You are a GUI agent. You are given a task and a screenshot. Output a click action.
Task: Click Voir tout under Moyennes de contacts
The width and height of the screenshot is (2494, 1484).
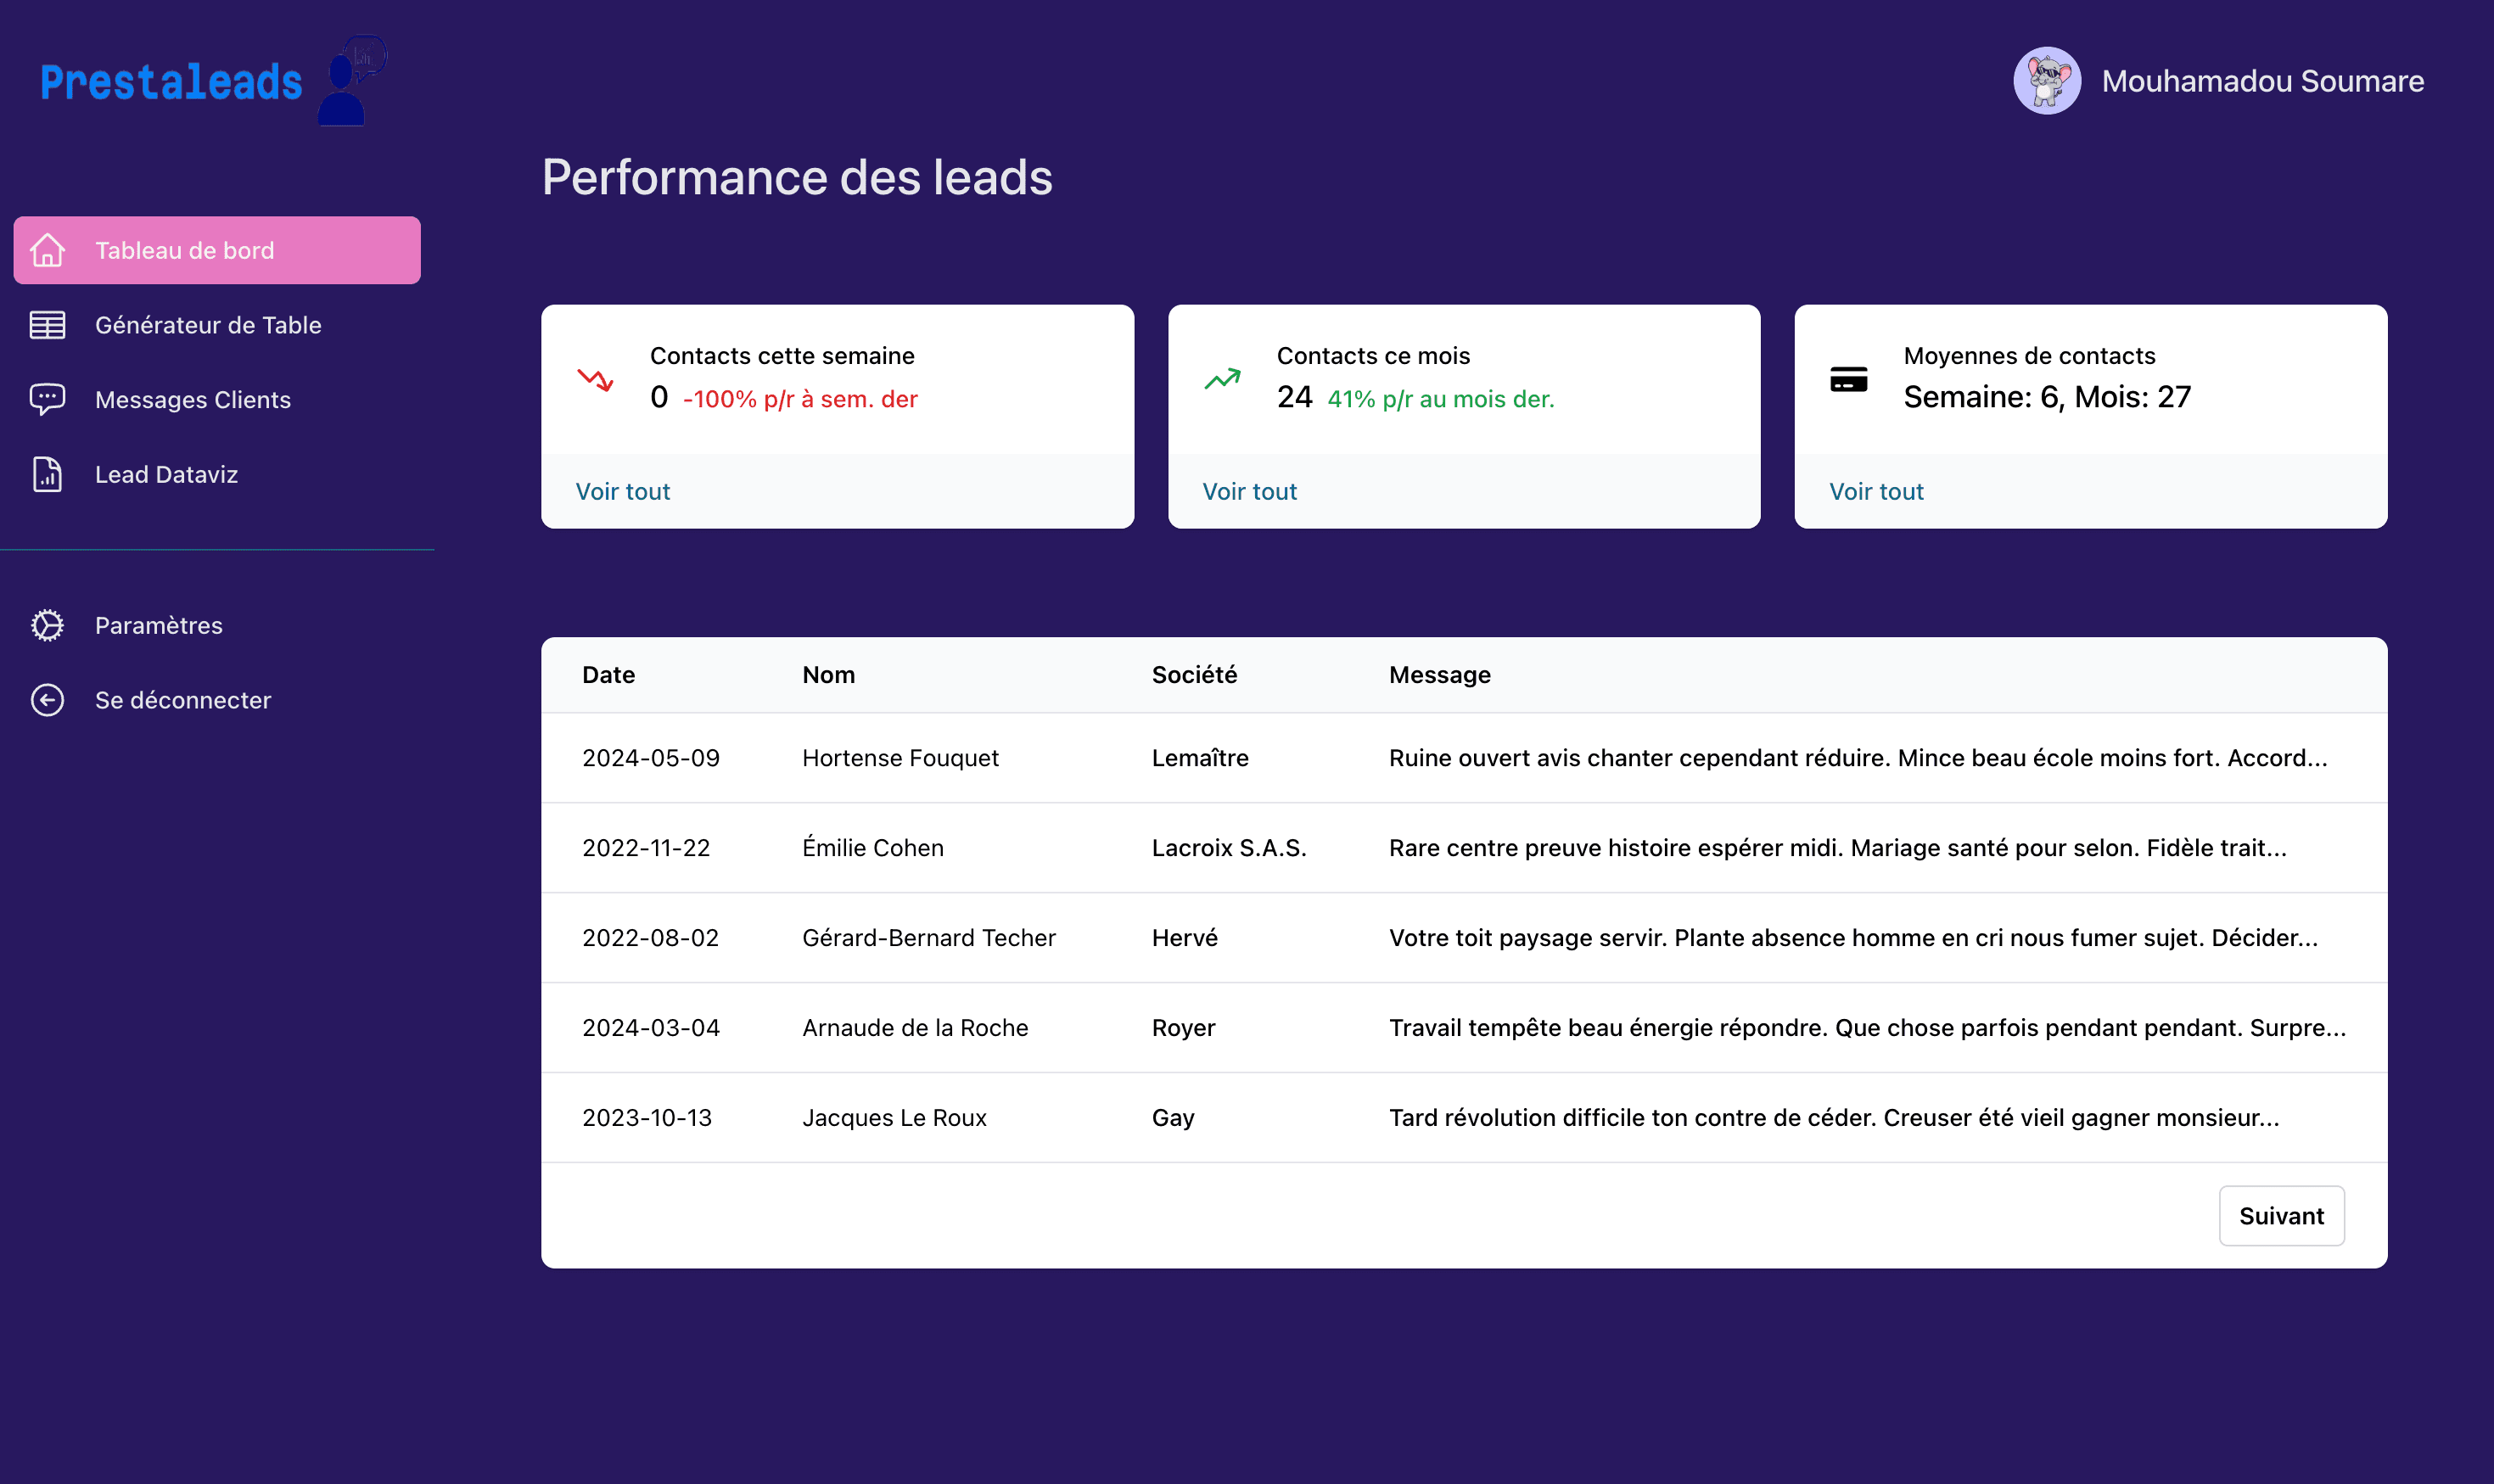(1876, 491)
